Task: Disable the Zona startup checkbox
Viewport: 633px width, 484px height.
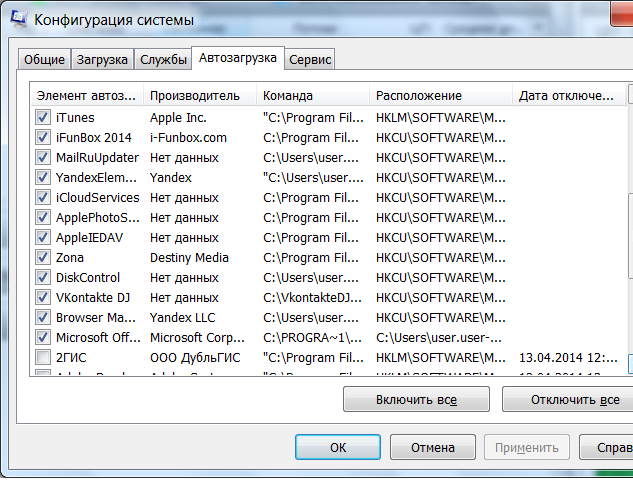Action: [x=43, y=257]
